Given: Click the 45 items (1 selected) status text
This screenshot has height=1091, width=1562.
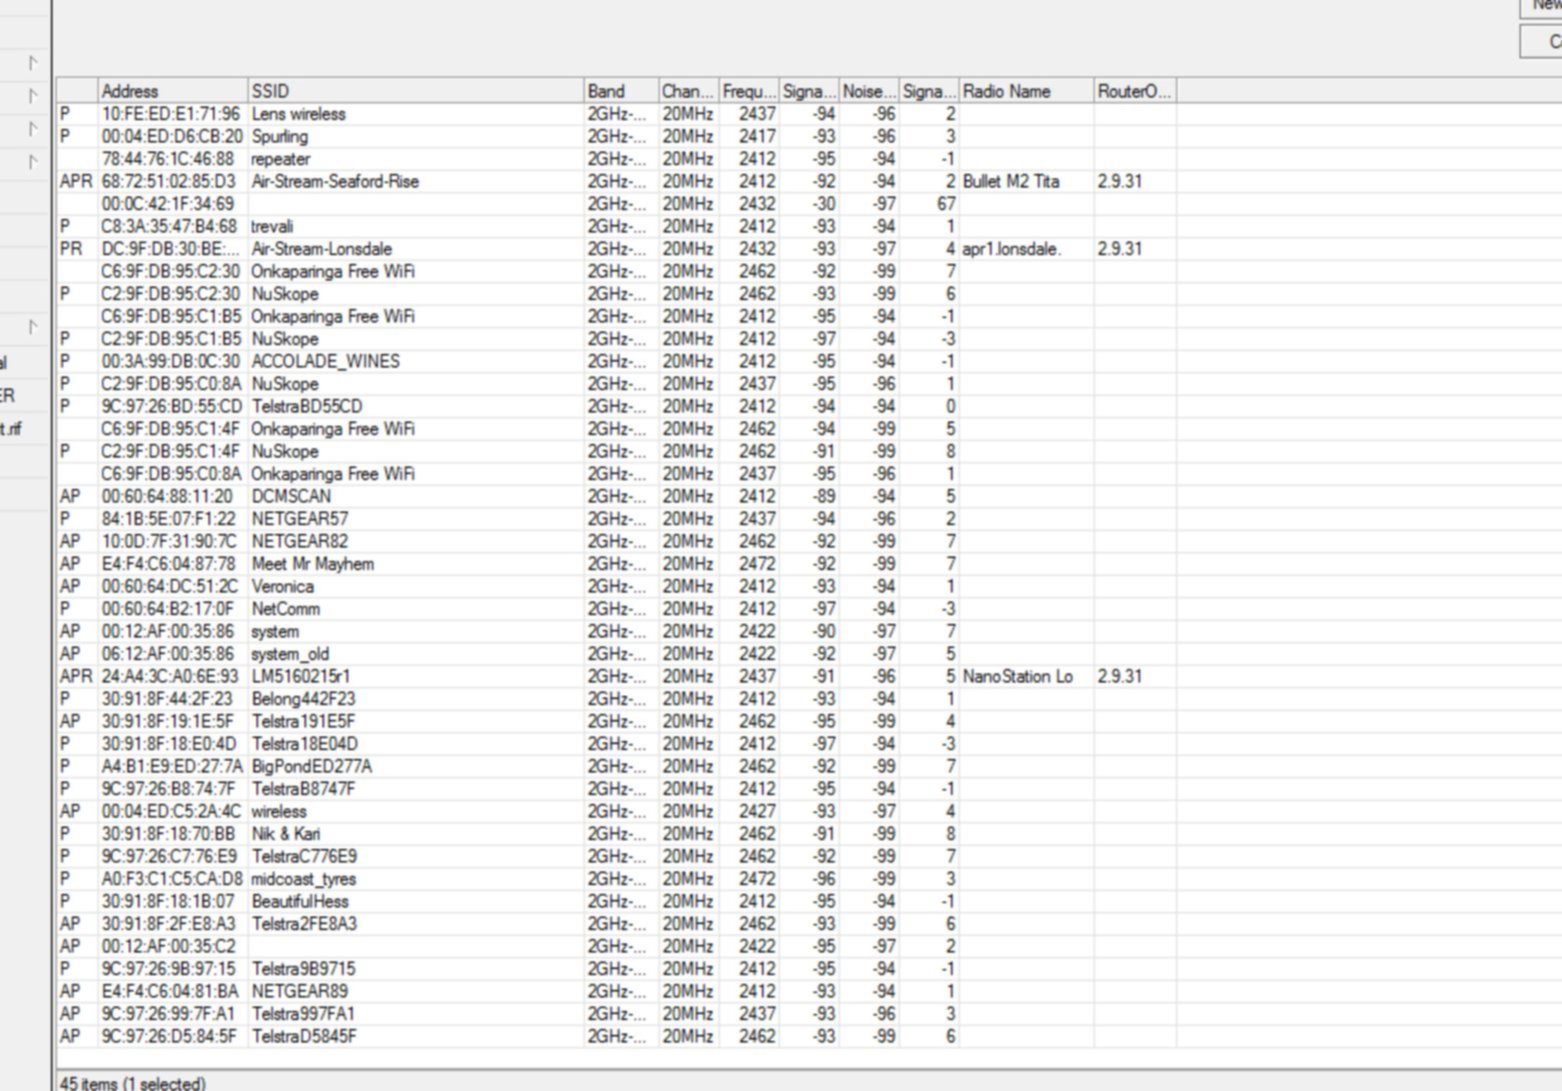Looking at the screenshot, I should tap(132, 1083).
